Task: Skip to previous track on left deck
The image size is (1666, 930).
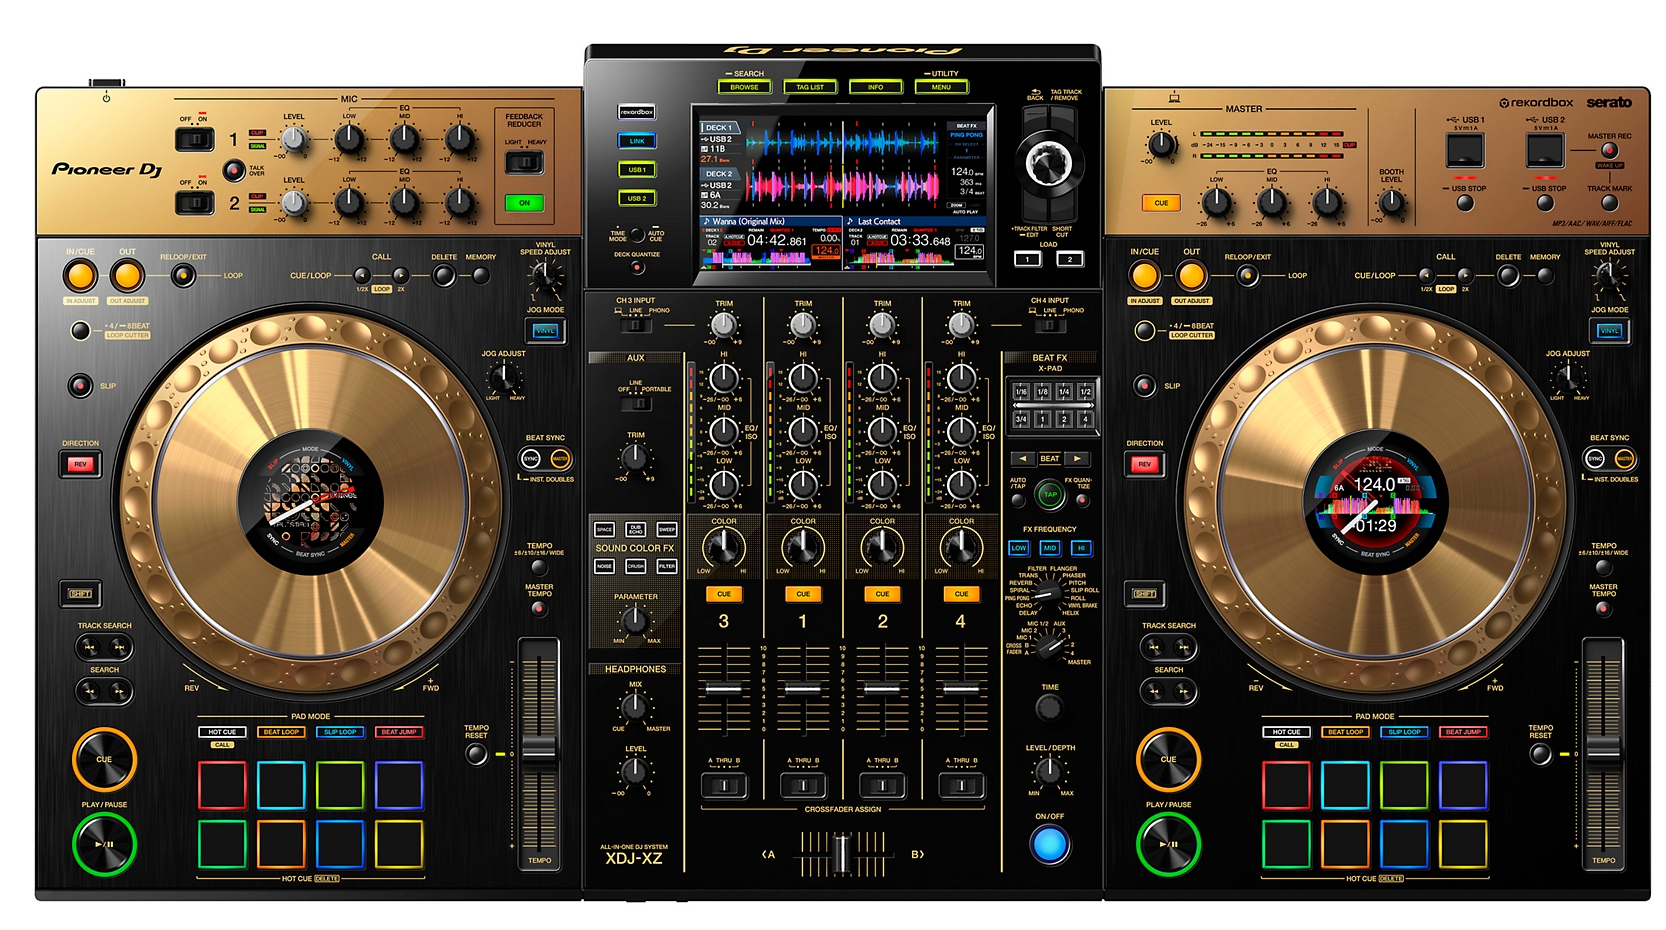Action: 90,648
